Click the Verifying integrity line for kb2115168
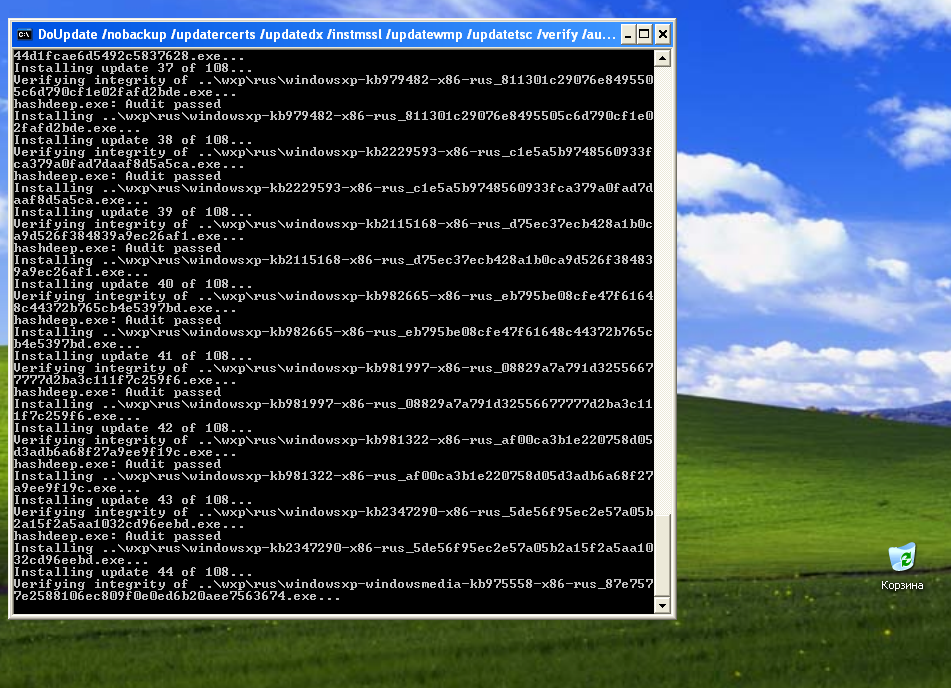Image resolution: width=951 pixels, height=688 pixels. (x=334, y=224)
